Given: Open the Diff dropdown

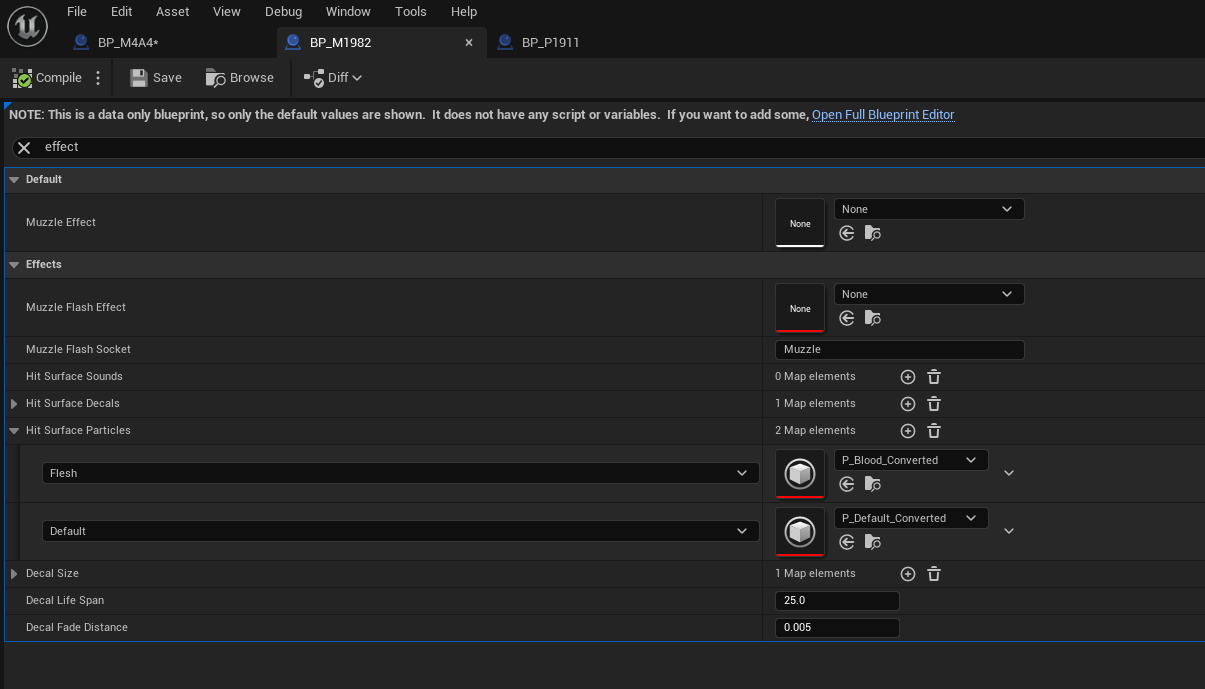Looking at the screenshot, I should click(x=333, y=78).
